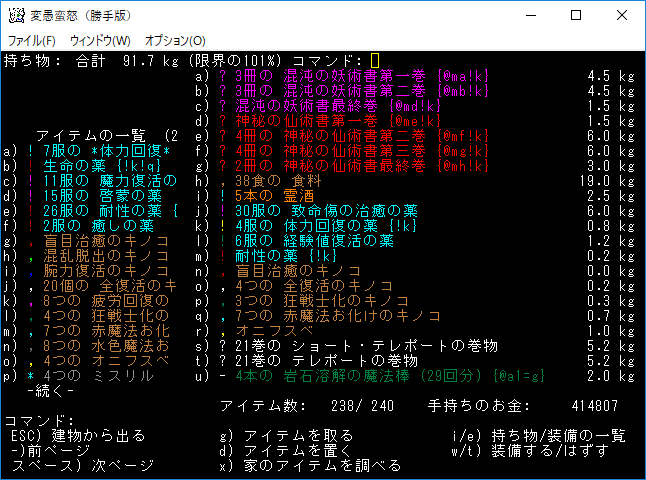This screenshot has width=646, height=480.
Task: Open the ウィンドウ(W) menu
Action: [x=100, y=40]
